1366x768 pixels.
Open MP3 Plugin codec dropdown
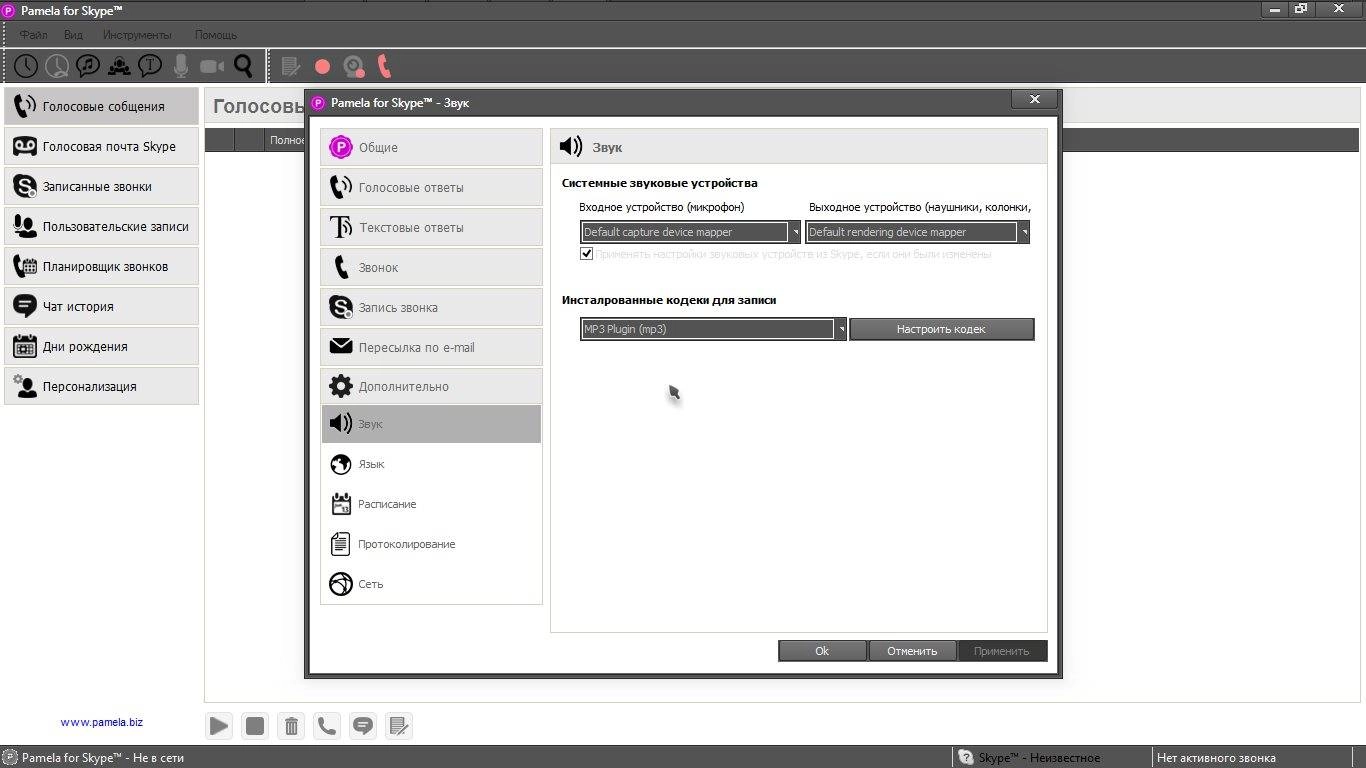tap(713, 329)
